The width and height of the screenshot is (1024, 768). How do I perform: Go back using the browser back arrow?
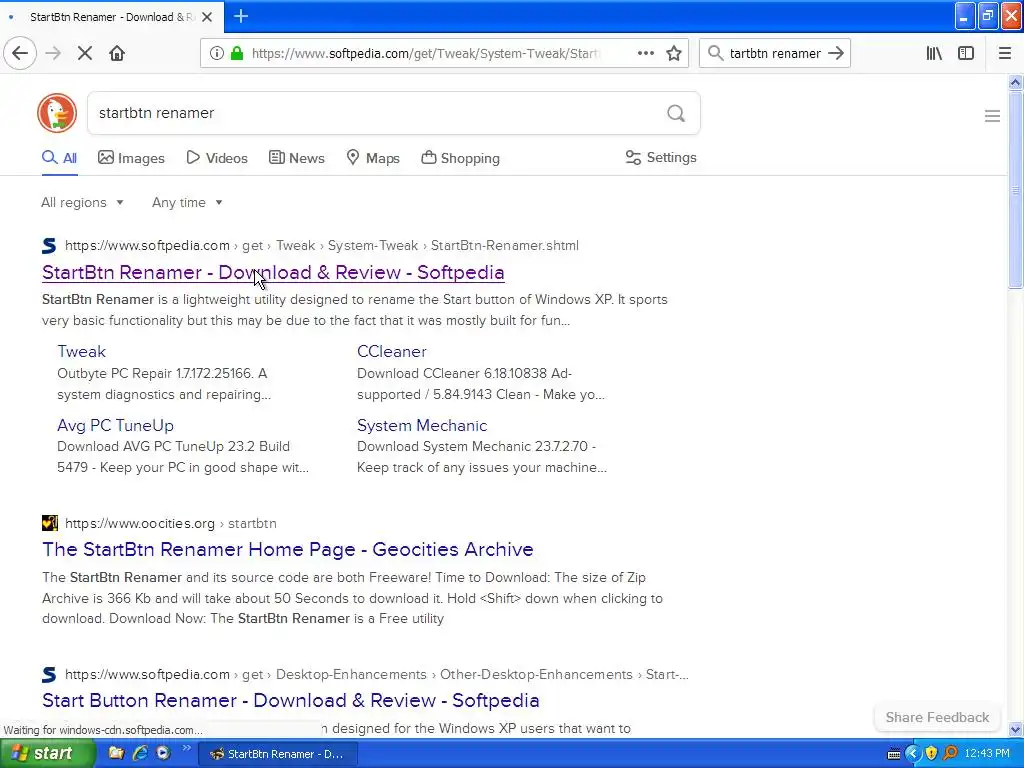click(x=20, y=53)
